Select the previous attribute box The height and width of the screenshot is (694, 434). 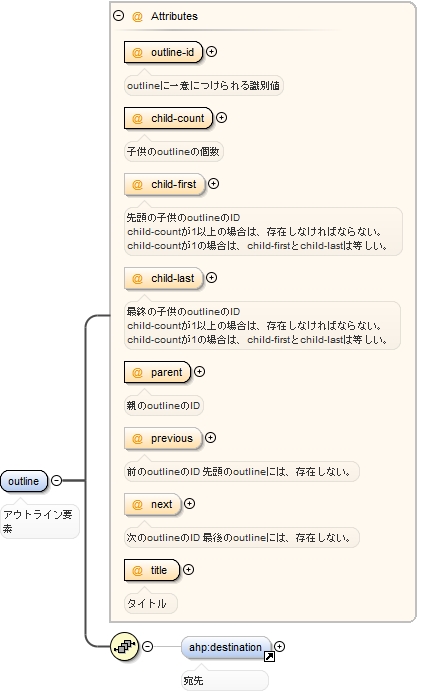coord(163,438)
